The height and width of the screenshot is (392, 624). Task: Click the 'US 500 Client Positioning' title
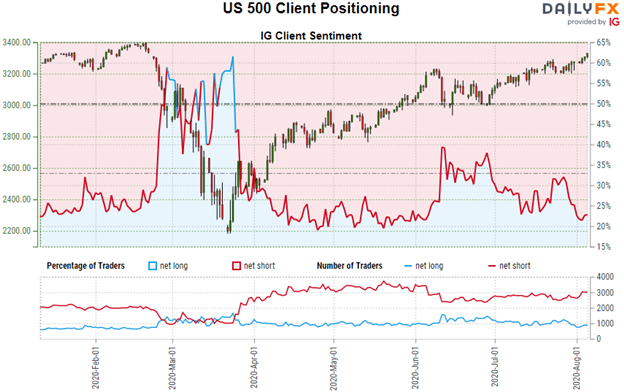pyautogui.click(x=311, y=8)
